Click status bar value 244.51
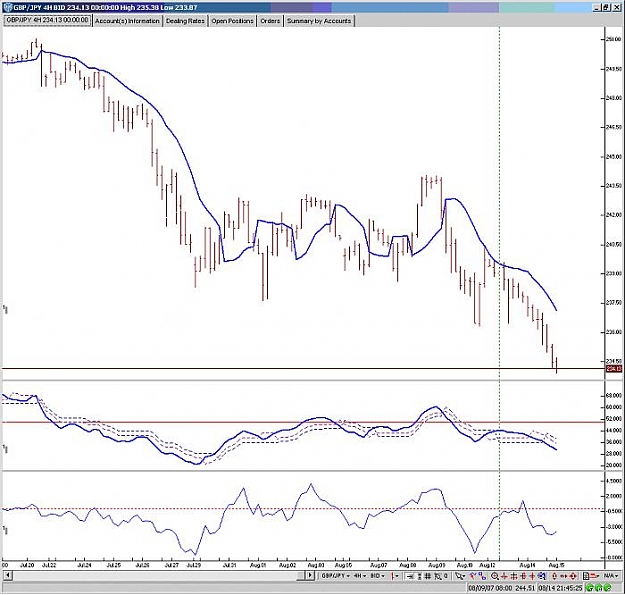This screenshot has height=595, width=625. coord(525,588)
